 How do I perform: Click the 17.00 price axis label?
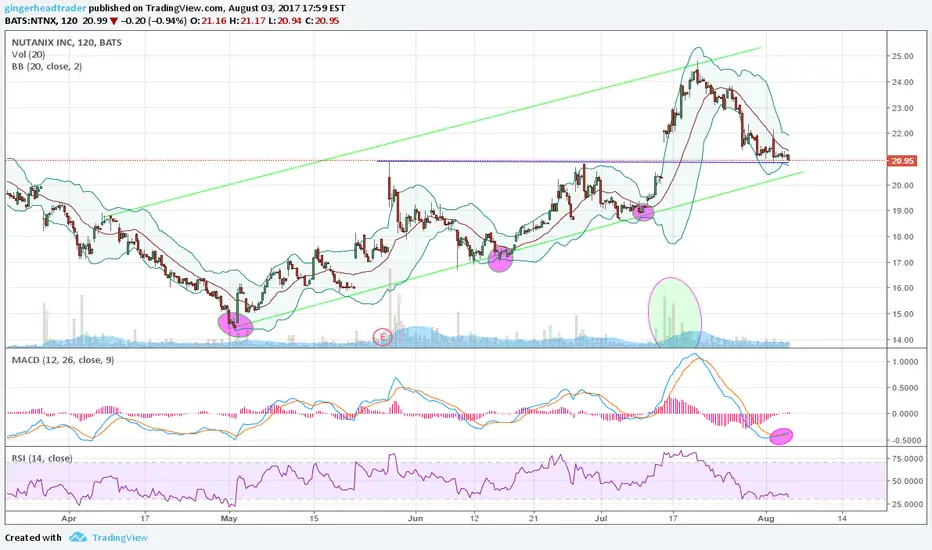(902, 262)
